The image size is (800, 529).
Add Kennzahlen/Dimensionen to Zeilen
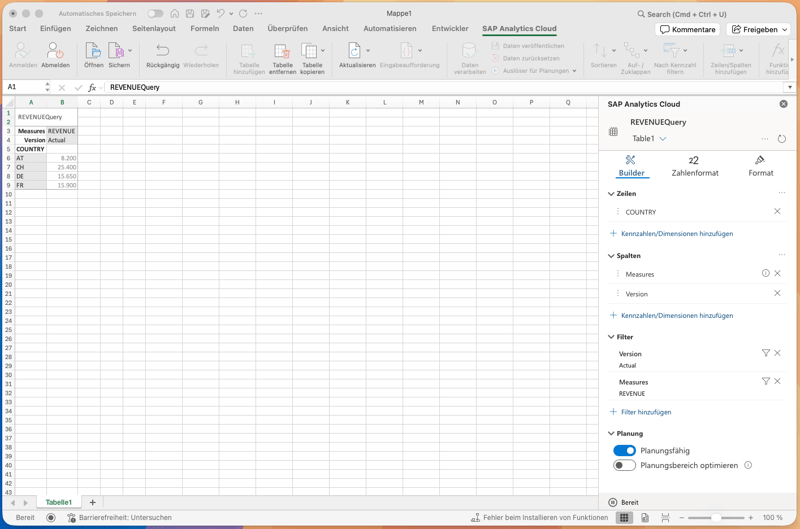671,234
